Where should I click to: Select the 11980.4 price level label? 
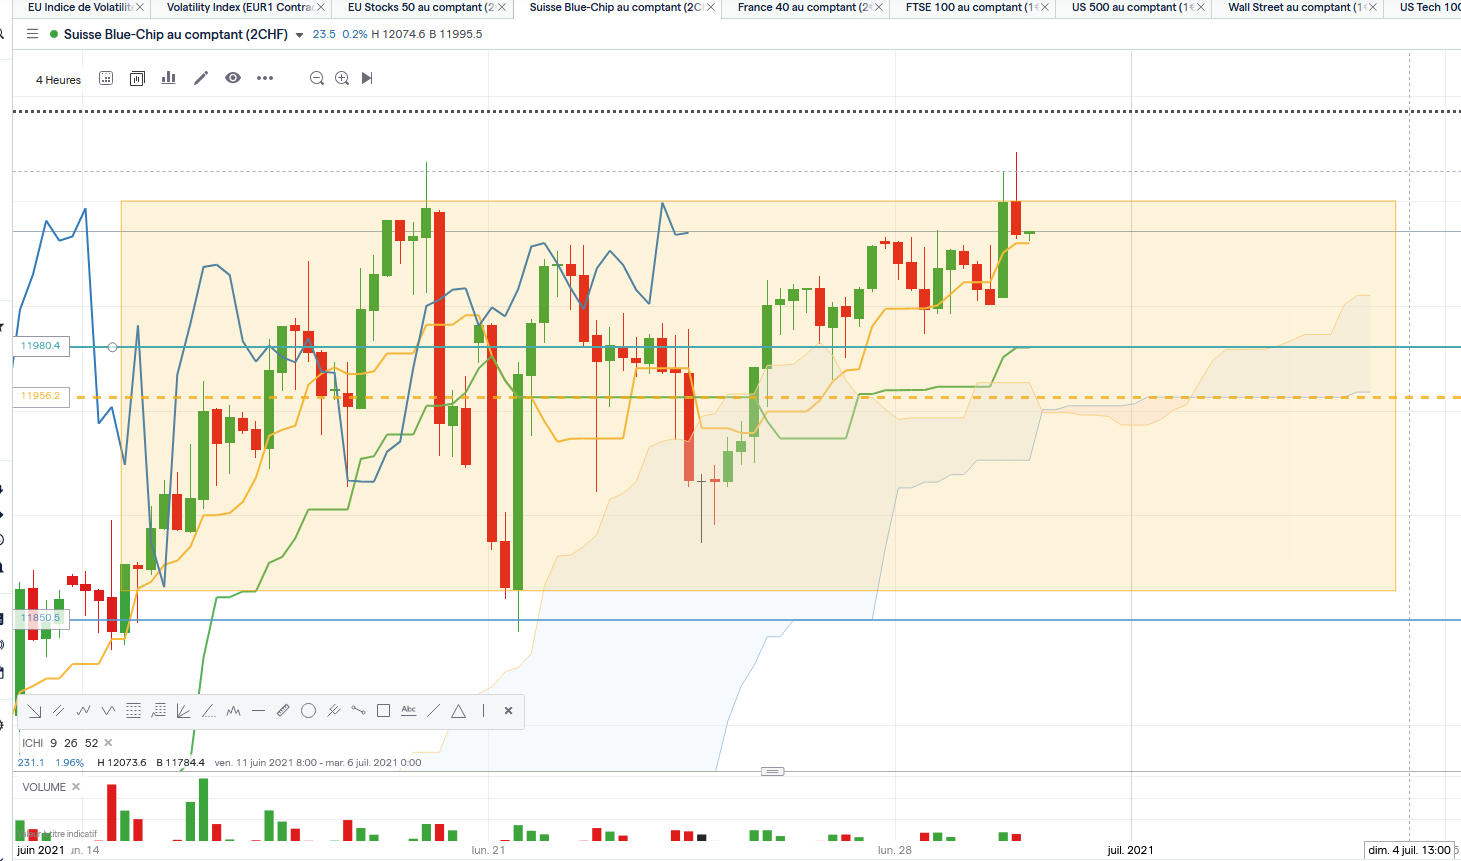coord(41,346)
